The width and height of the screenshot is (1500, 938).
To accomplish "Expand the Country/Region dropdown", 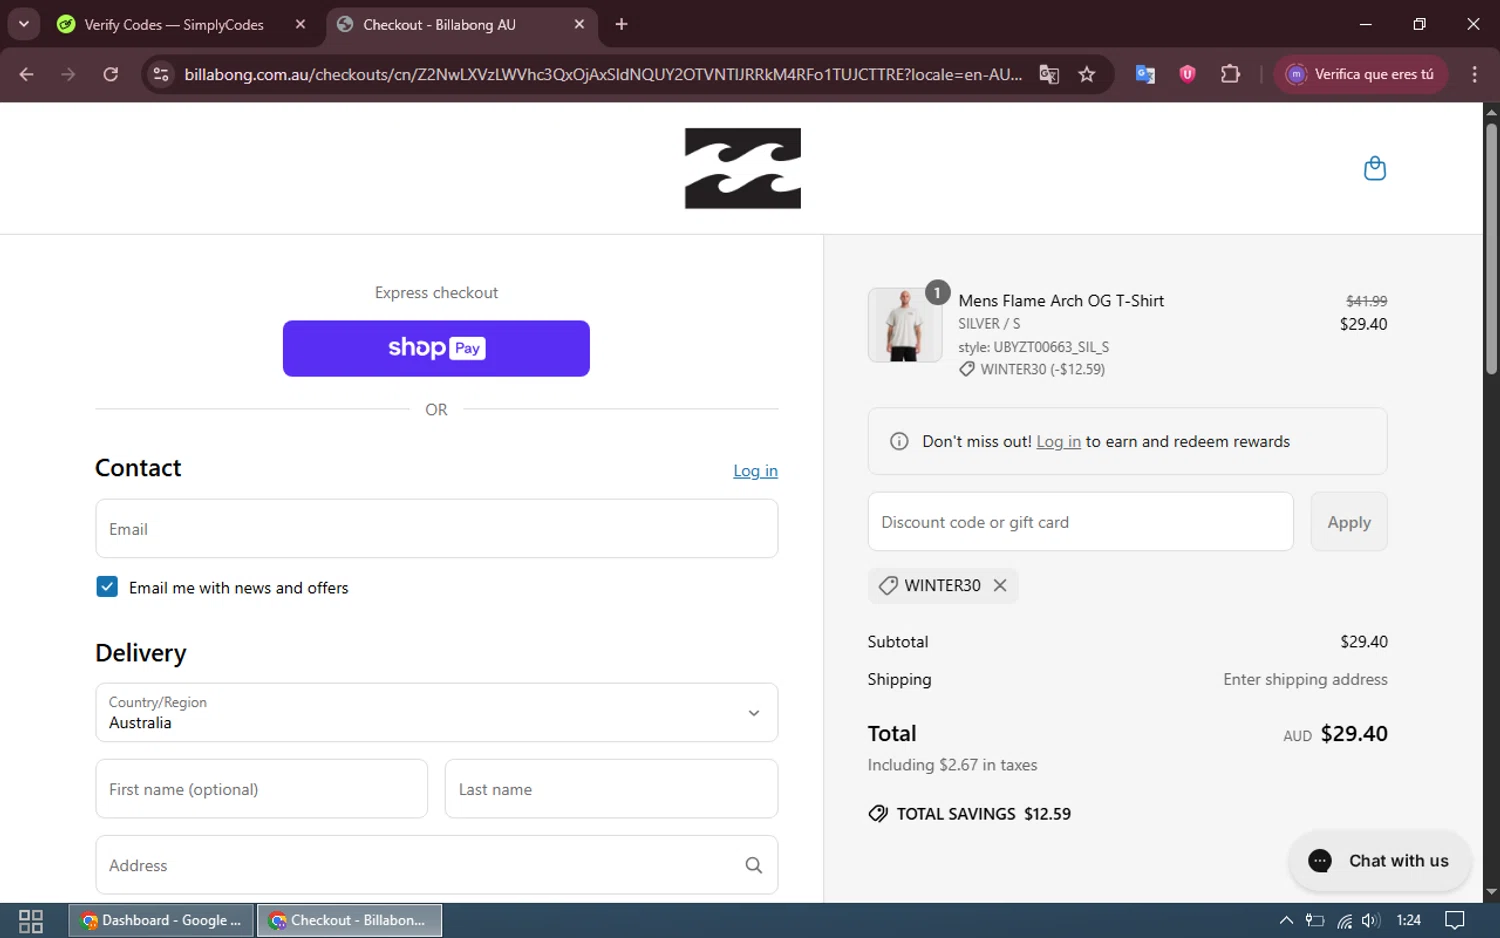I will [x=436, y=712].
